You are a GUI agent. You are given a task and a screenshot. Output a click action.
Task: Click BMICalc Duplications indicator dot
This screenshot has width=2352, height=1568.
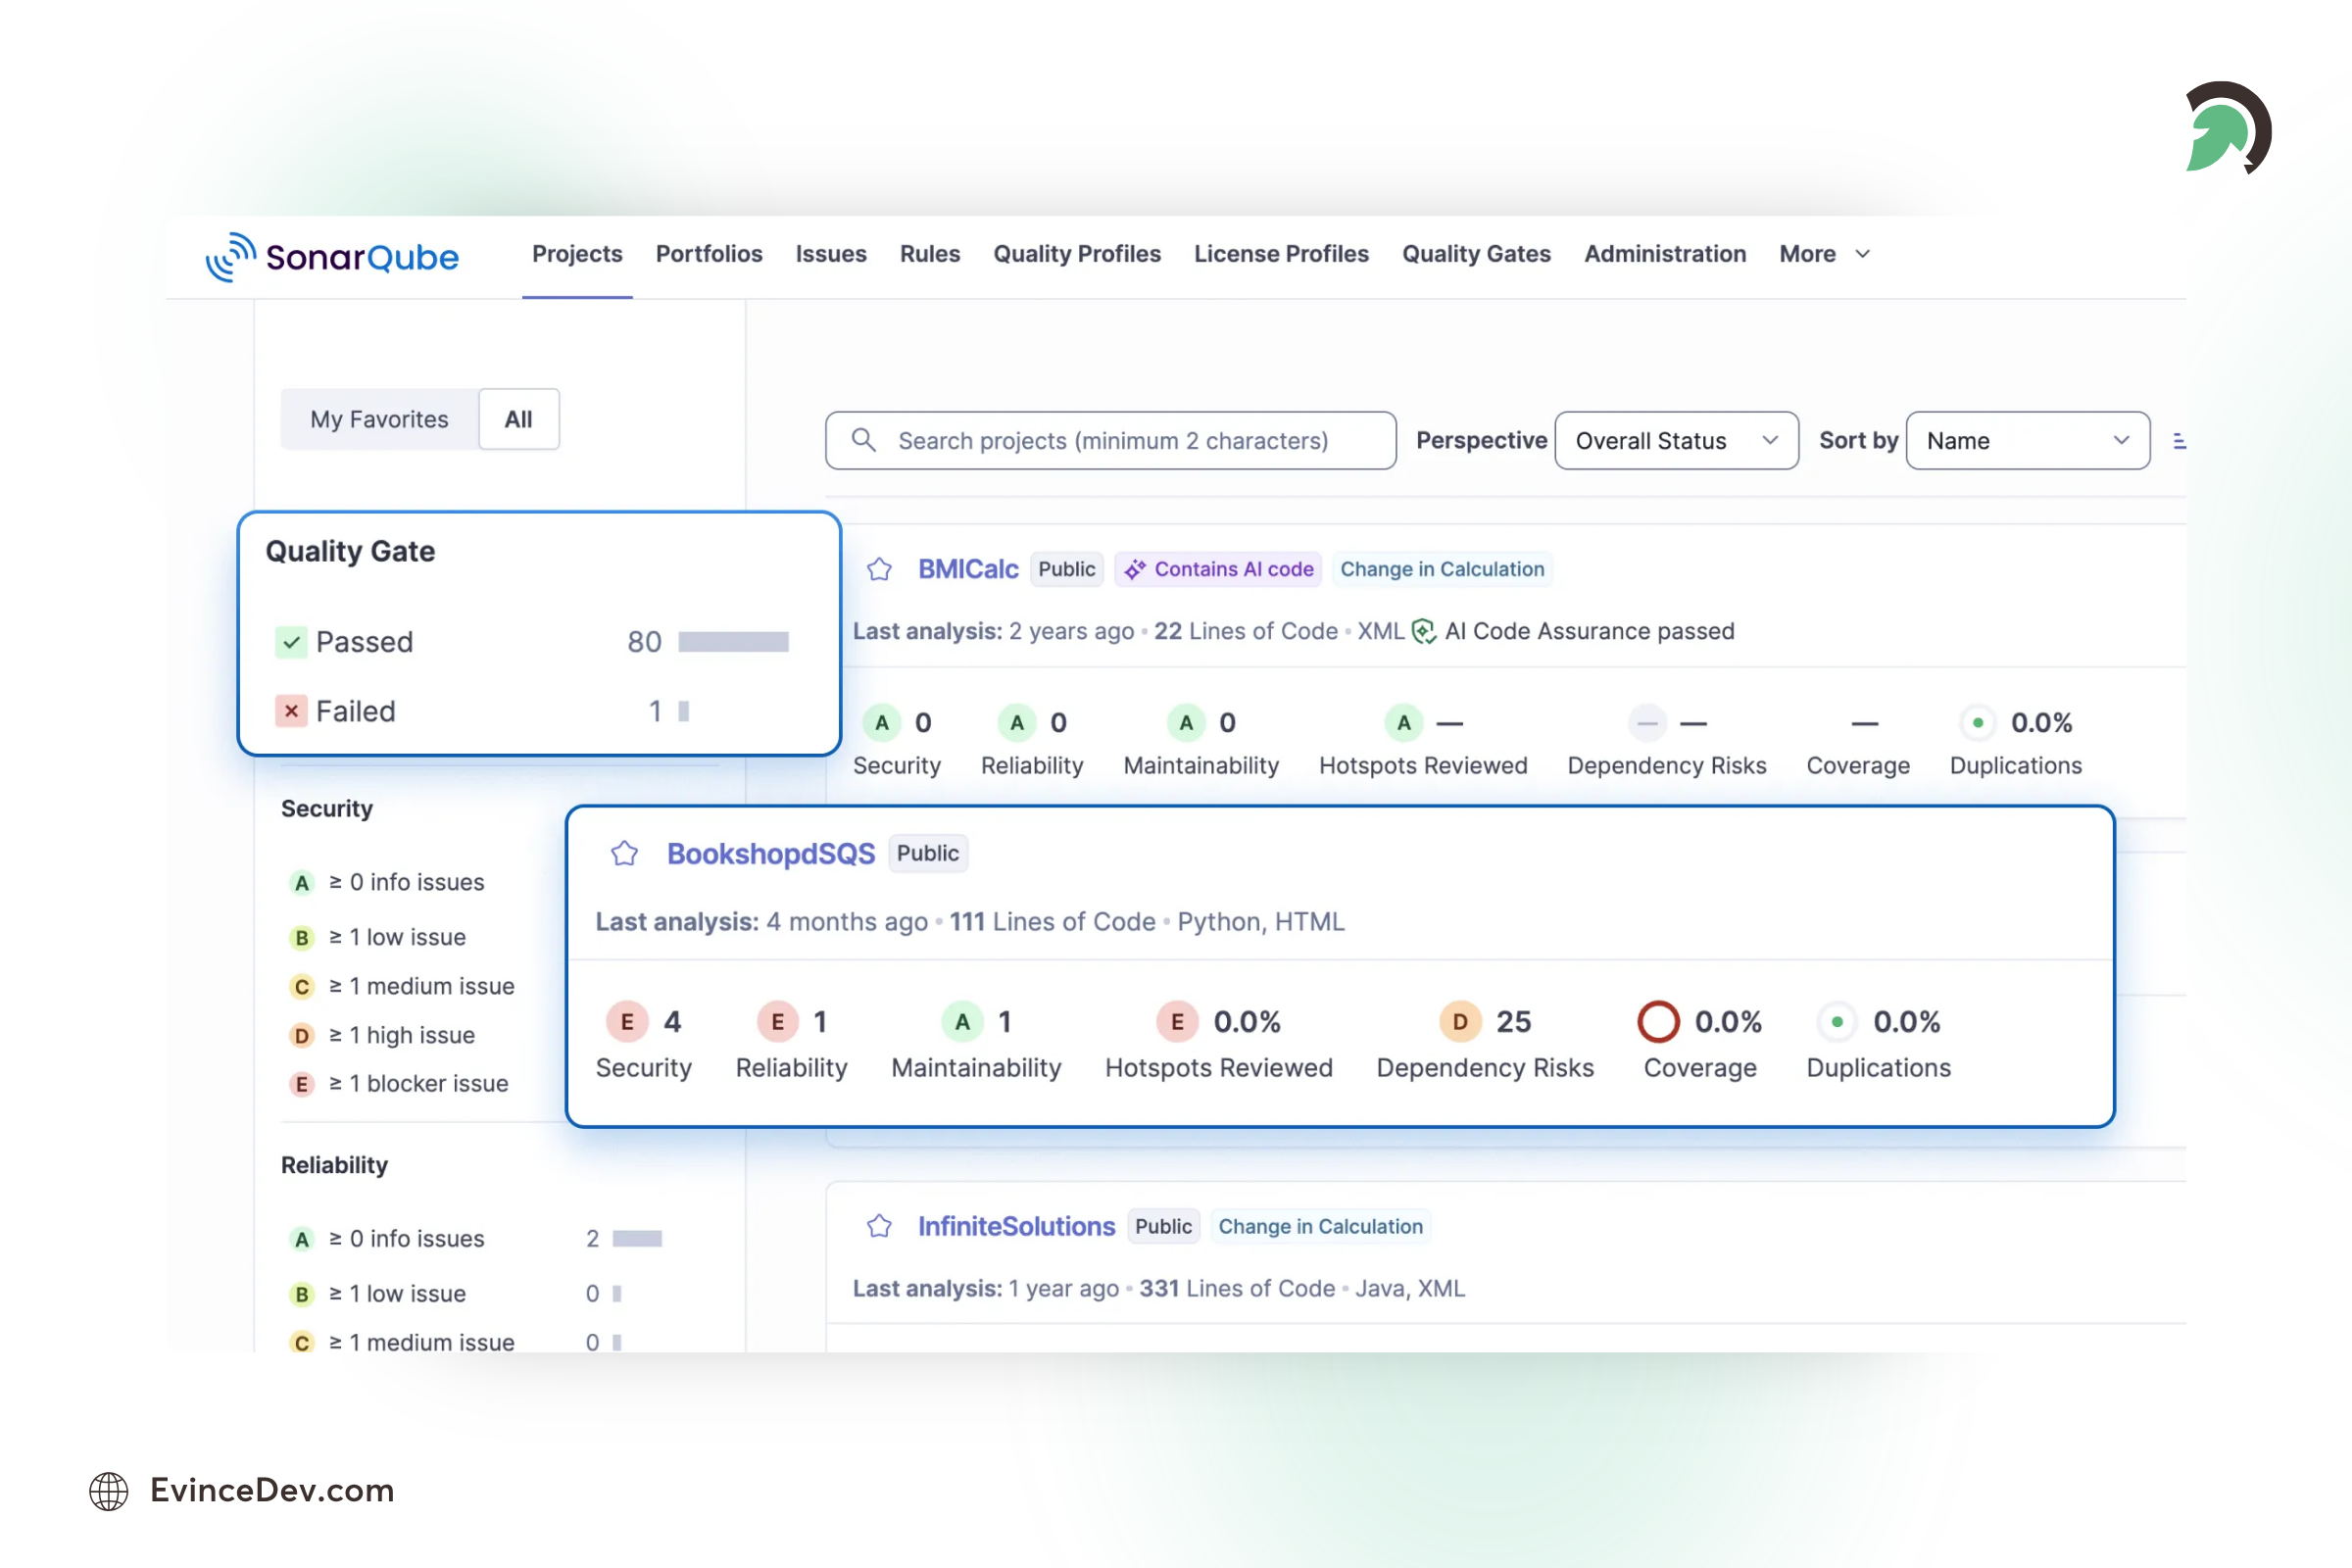click(1977, 723)
